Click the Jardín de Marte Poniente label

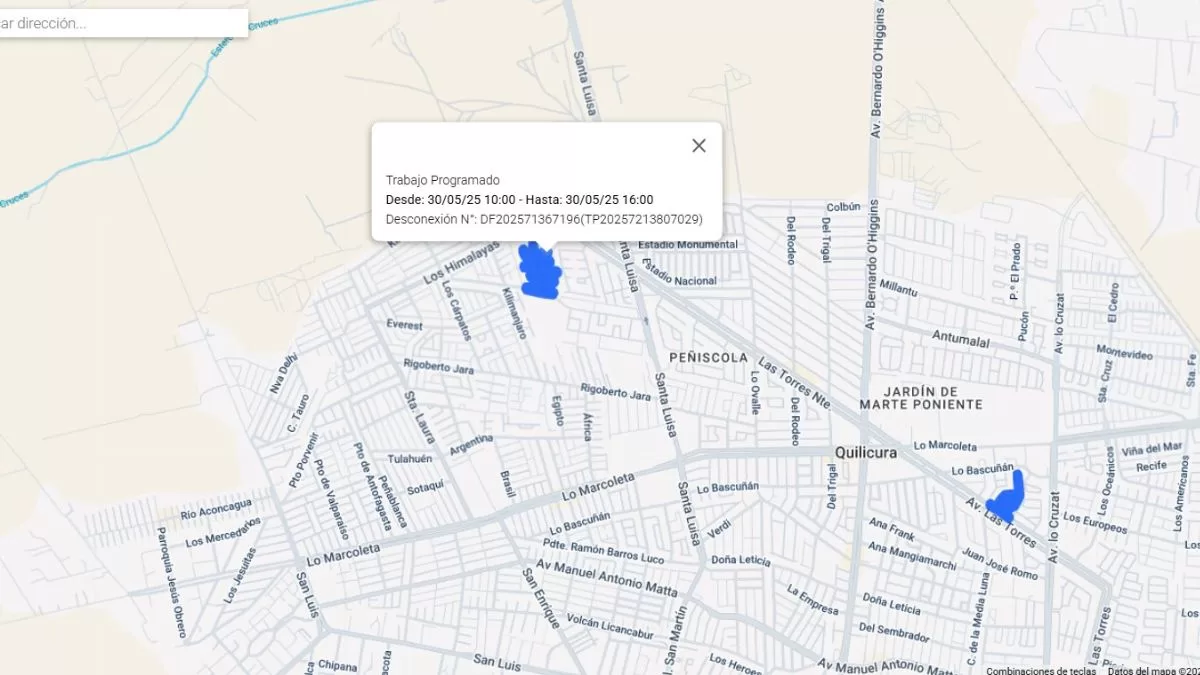tap(921, 397)
